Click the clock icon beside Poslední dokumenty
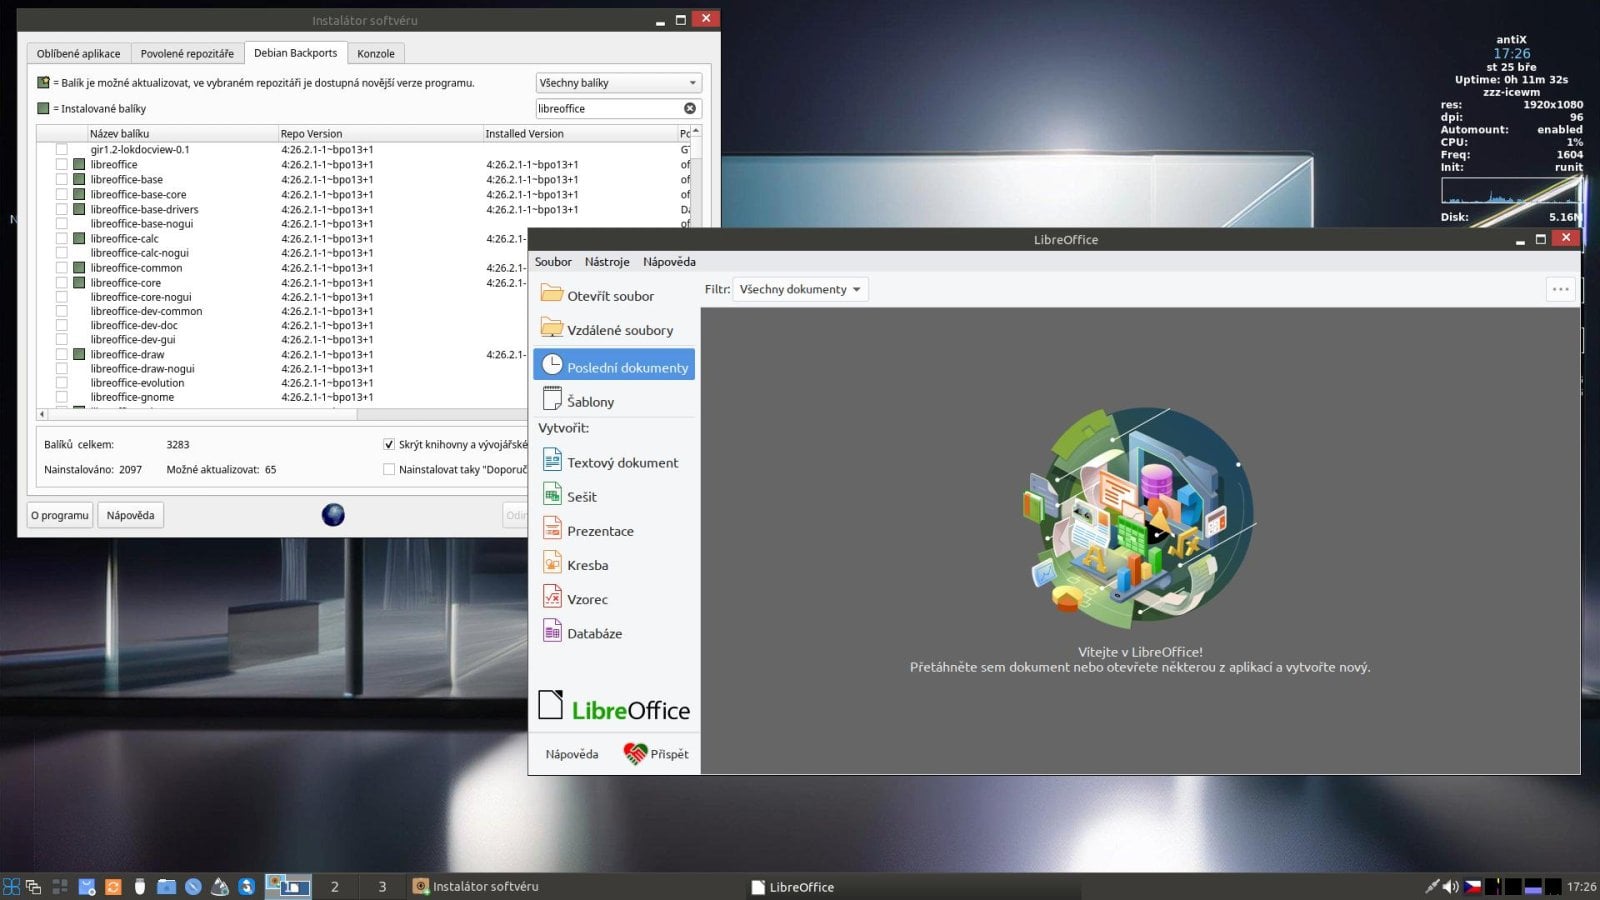The width and height of the screenshot is (1600, 900). [552, 365]
